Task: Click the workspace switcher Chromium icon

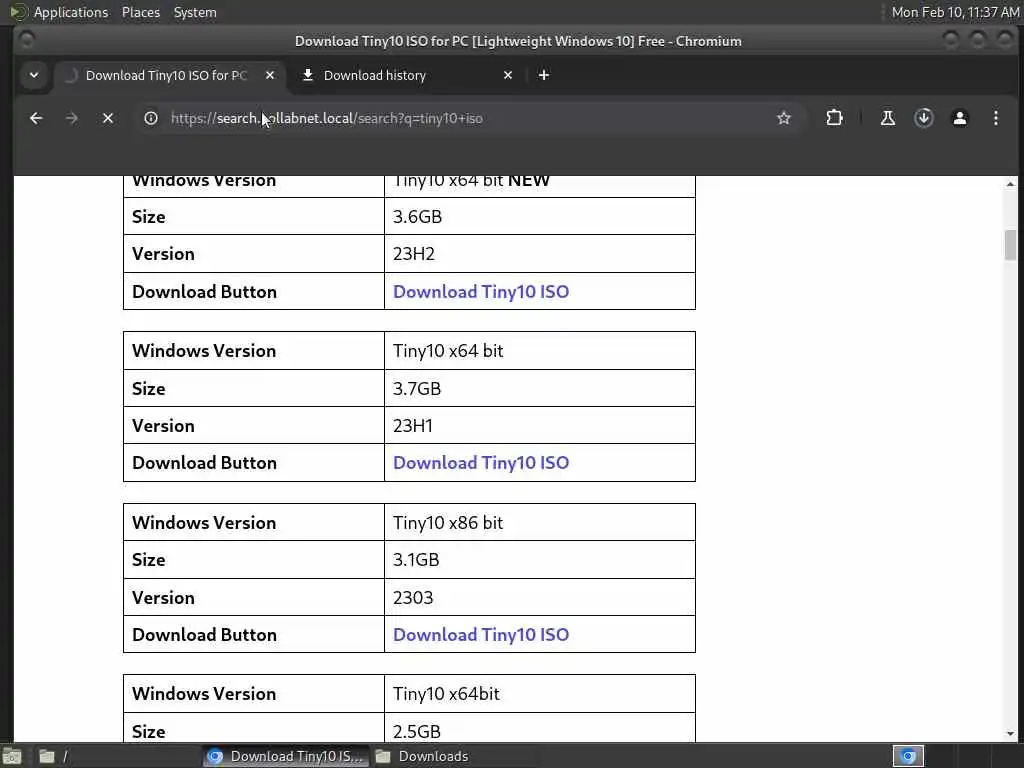Action: tap(908, 756)
